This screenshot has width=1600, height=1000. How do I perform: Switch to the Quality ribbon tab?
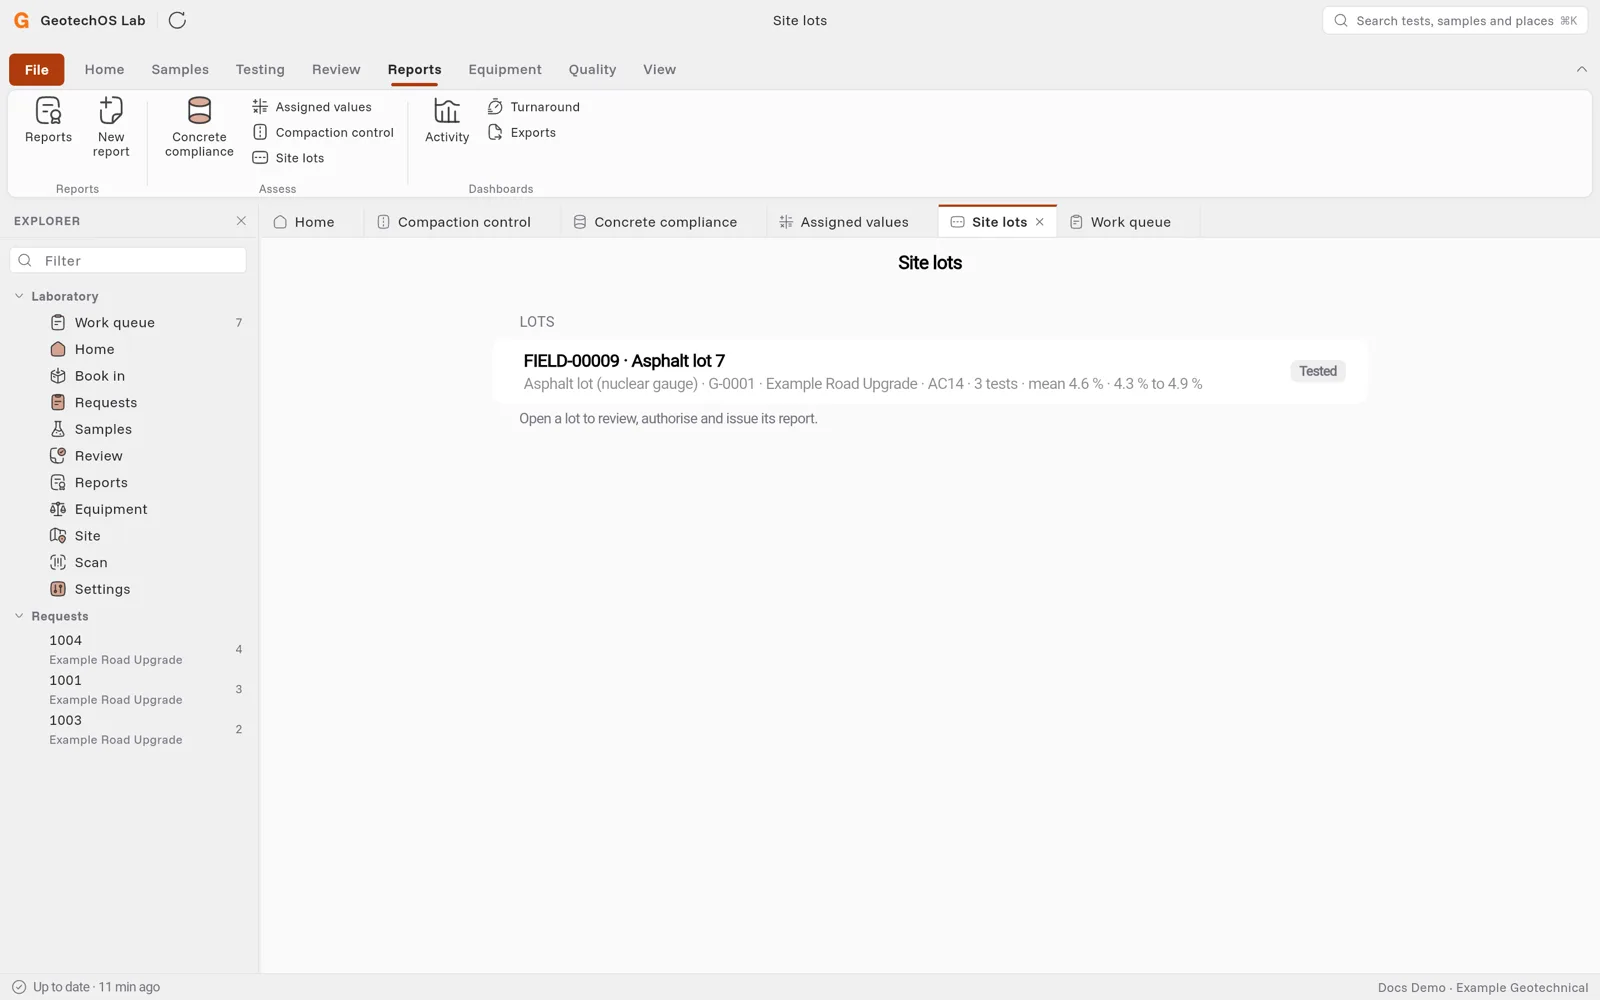point(592,69)
